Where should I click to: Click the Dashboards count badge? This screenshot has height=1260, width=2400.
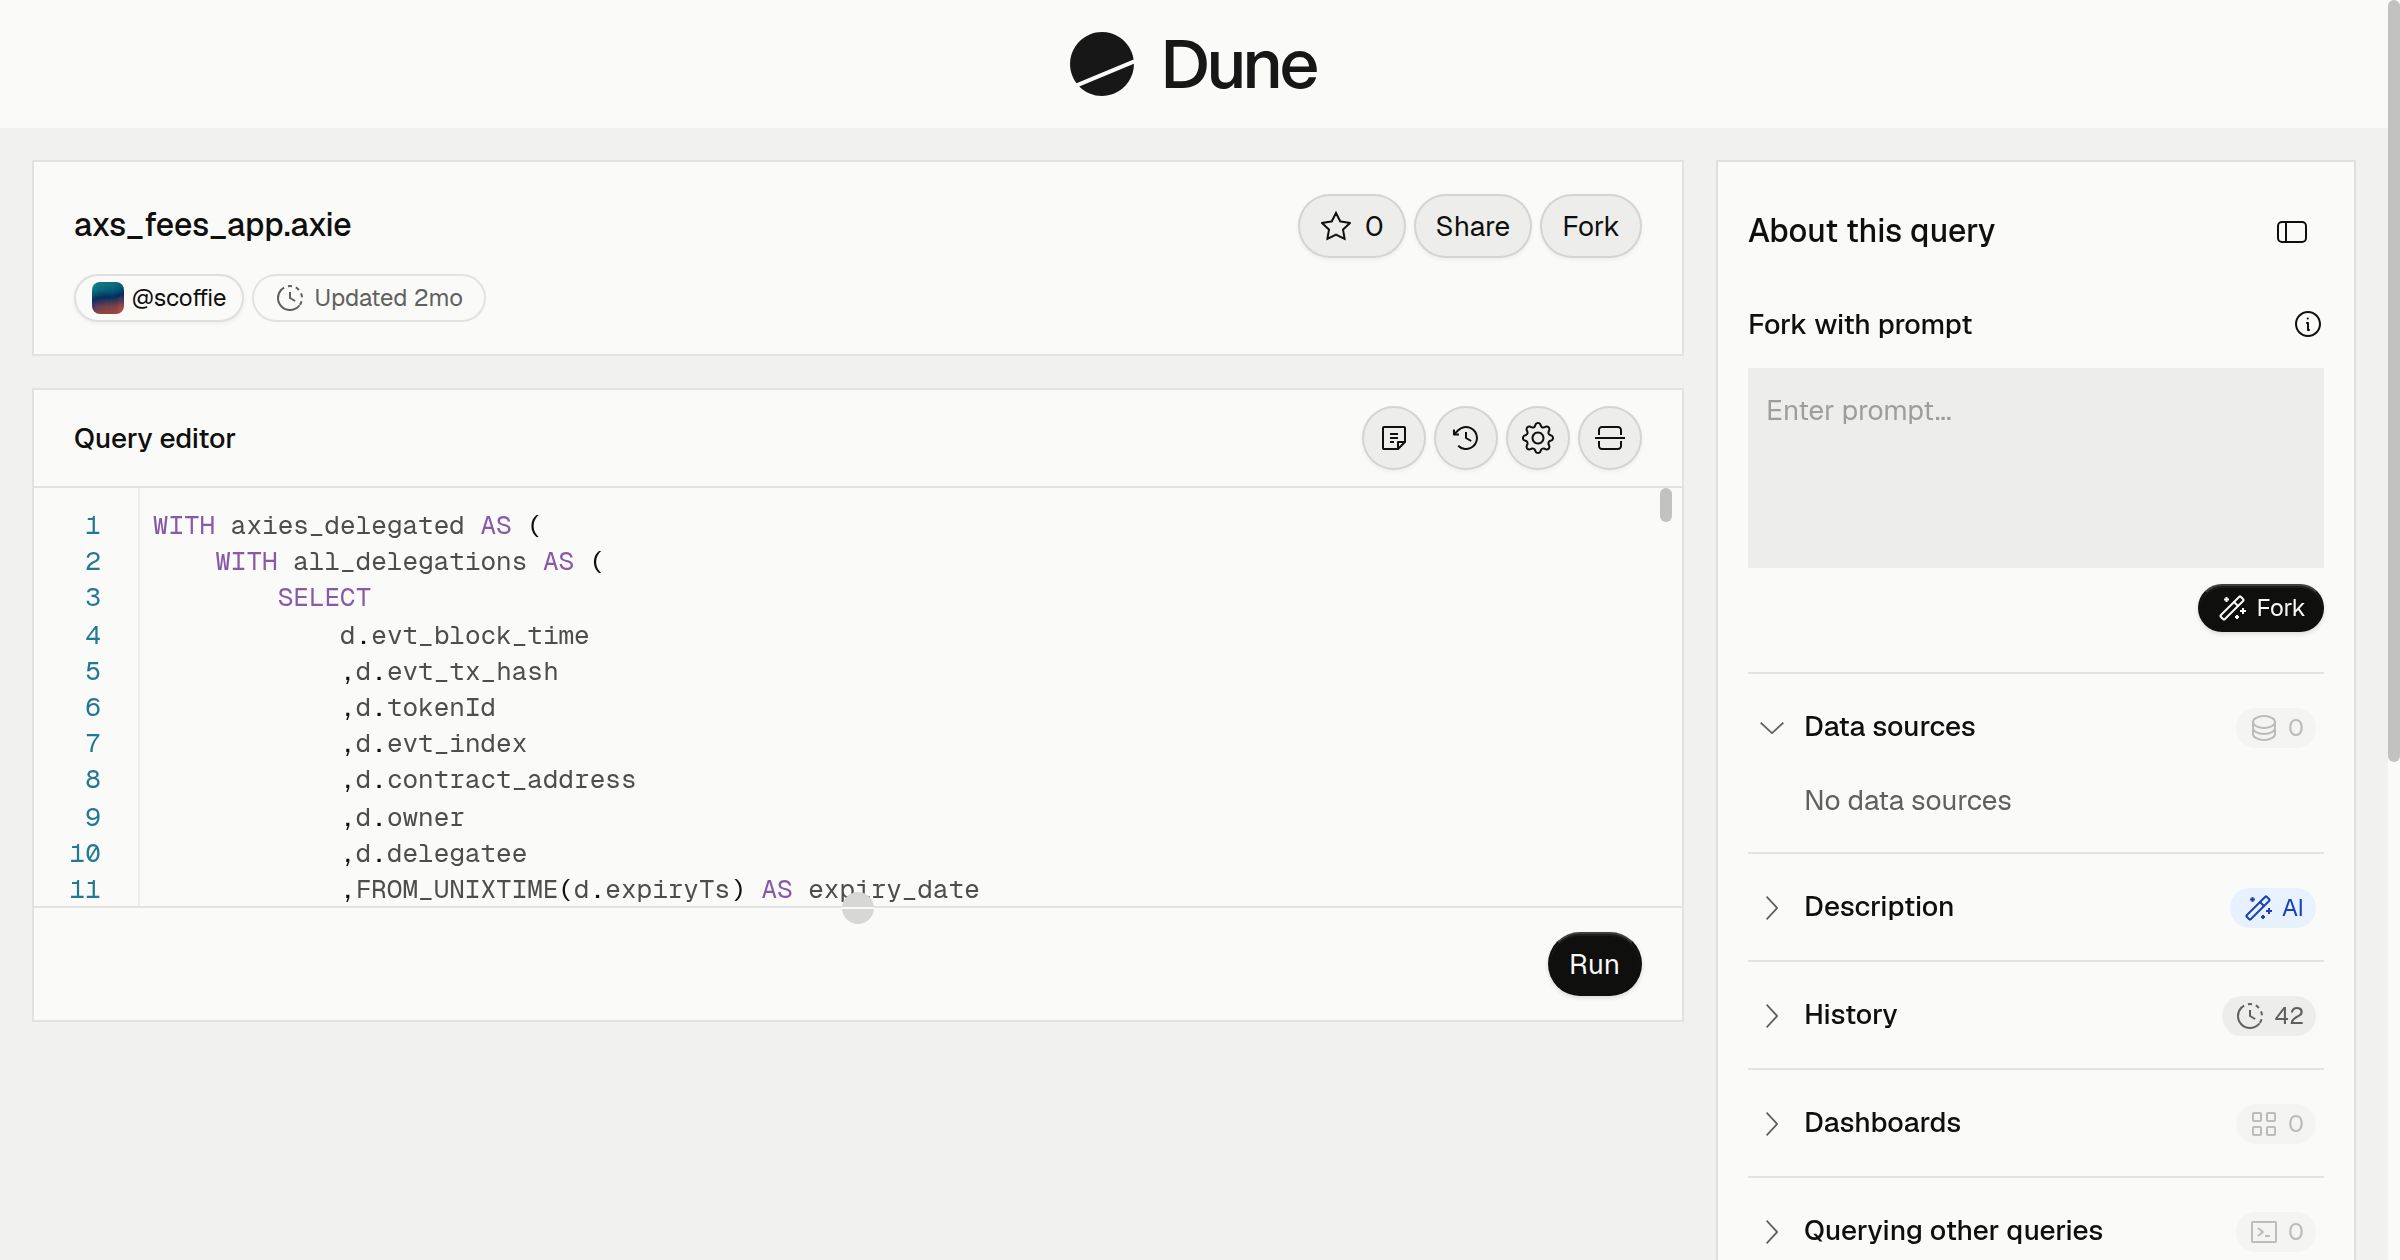tap(2276, 1124)
